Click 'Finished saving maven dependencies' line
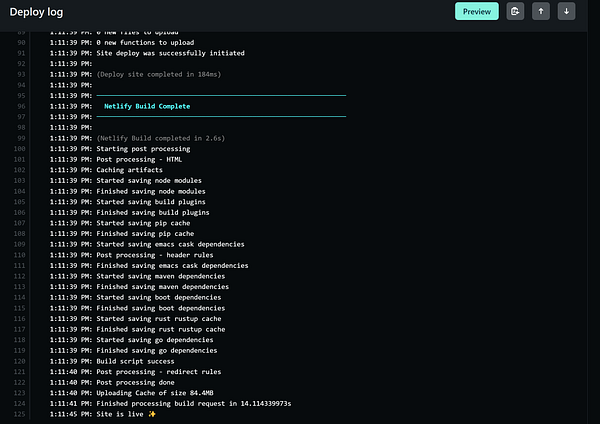Image resolution: width=600 pixels, height=424 pixels. 163,287
